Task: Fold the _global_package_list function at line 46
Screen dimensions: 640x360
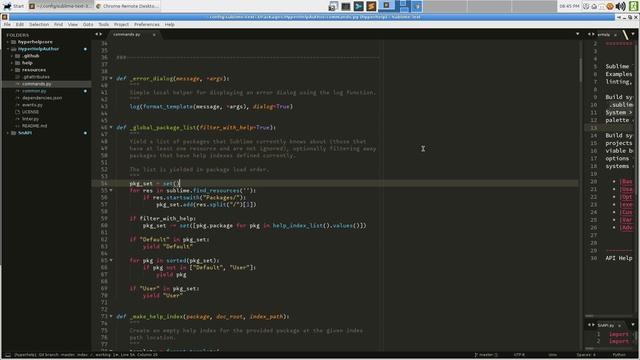Action: pos(111,127)
